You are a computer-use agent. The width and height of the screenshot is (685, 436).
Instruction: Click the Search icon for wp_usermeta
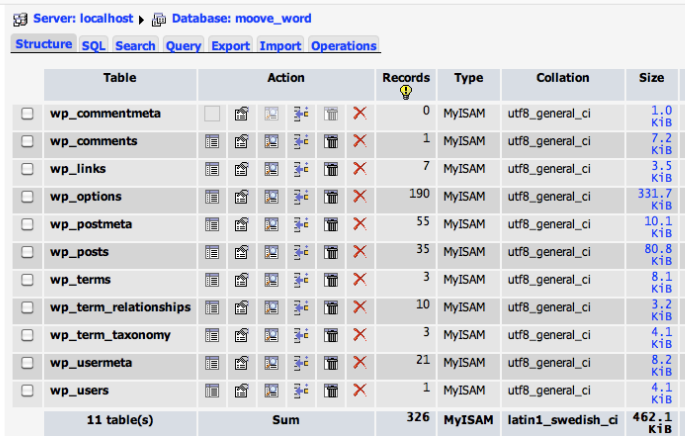271,363
